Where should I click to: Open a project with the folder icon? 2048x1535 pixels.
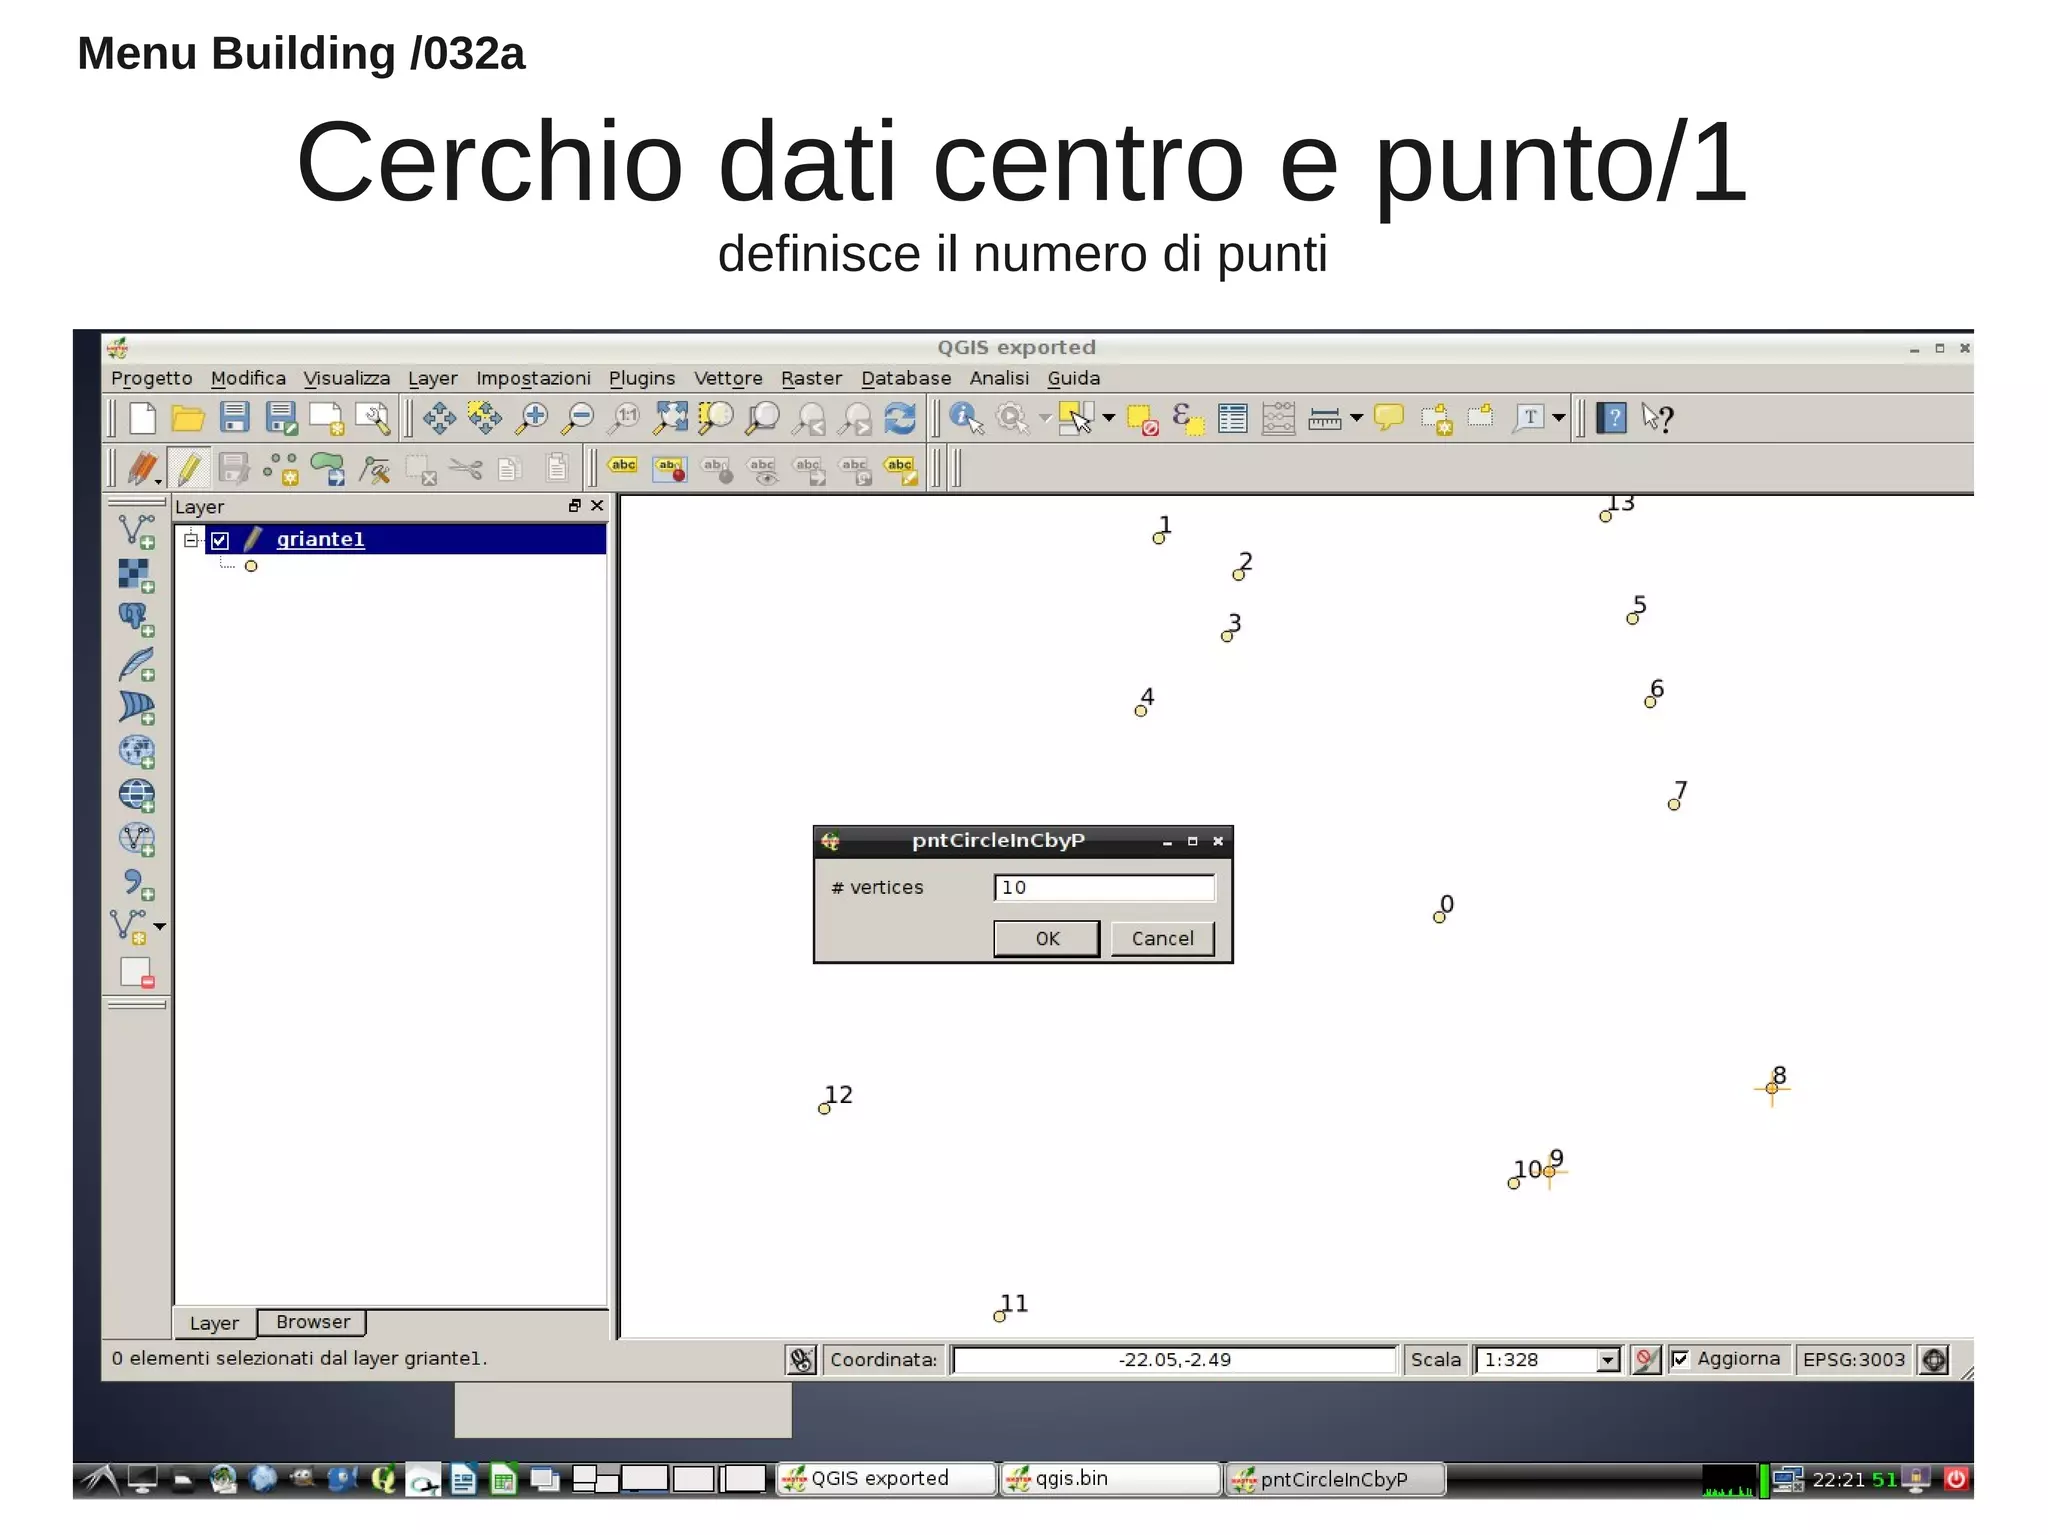[x=188, y=418]
